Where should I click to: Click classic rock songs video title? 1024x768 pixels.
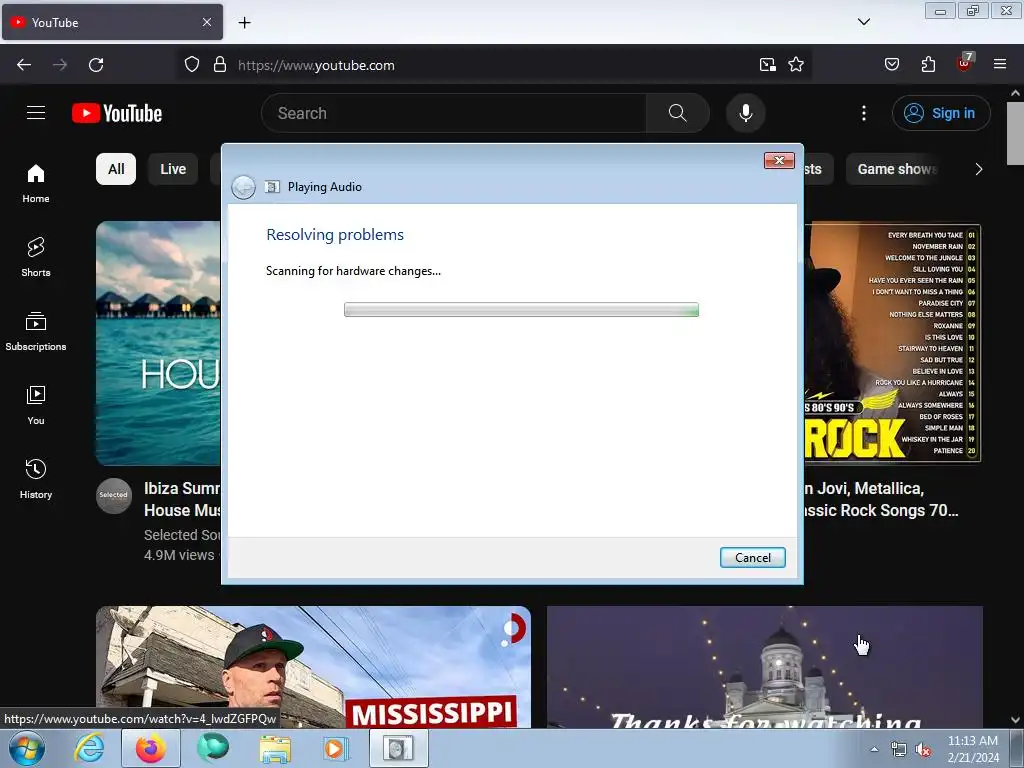(881, 499)
